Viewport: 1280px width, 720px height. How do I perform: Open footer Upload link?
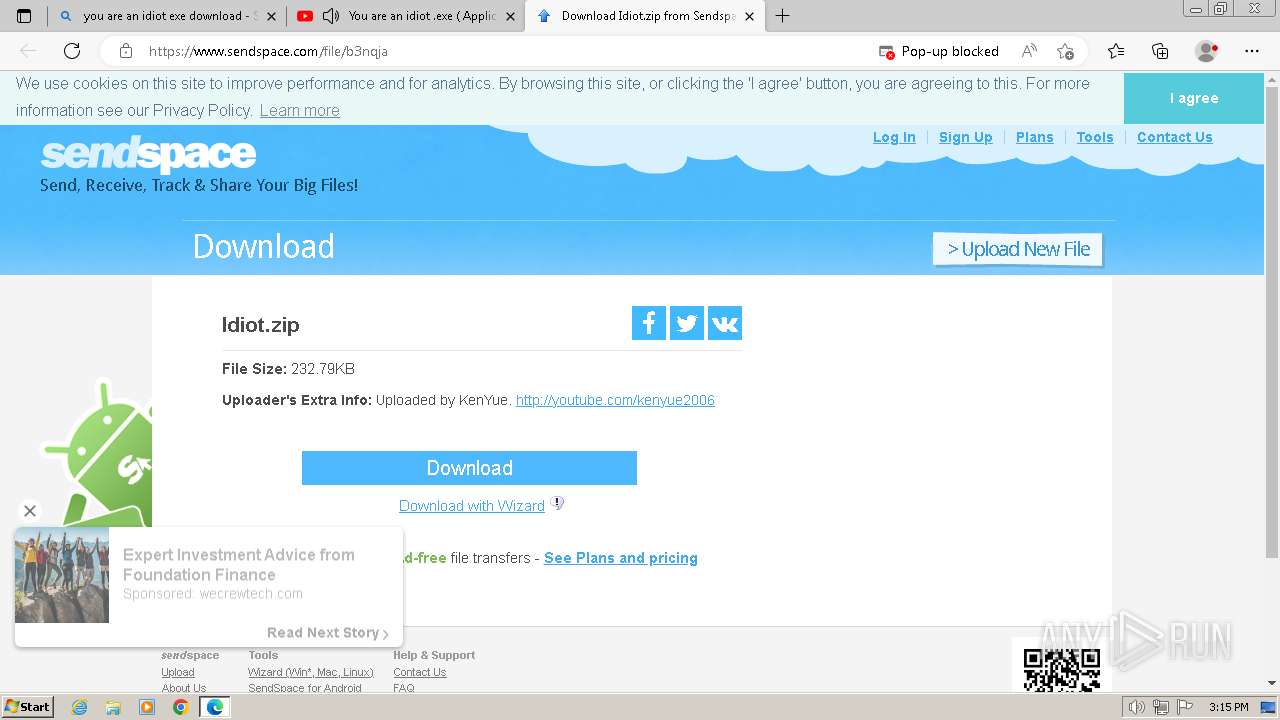pyautogui.click(x=178, y=672)
